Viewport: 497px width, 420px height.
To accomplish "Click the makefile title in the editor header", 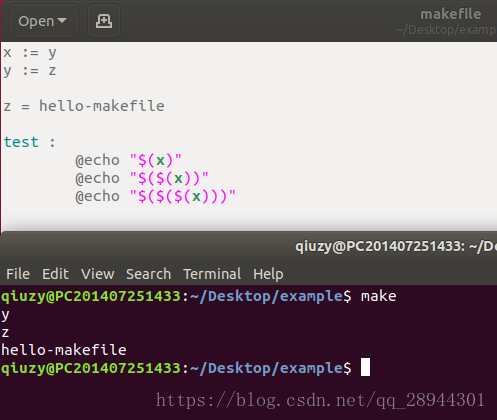I will coord(451,14).
